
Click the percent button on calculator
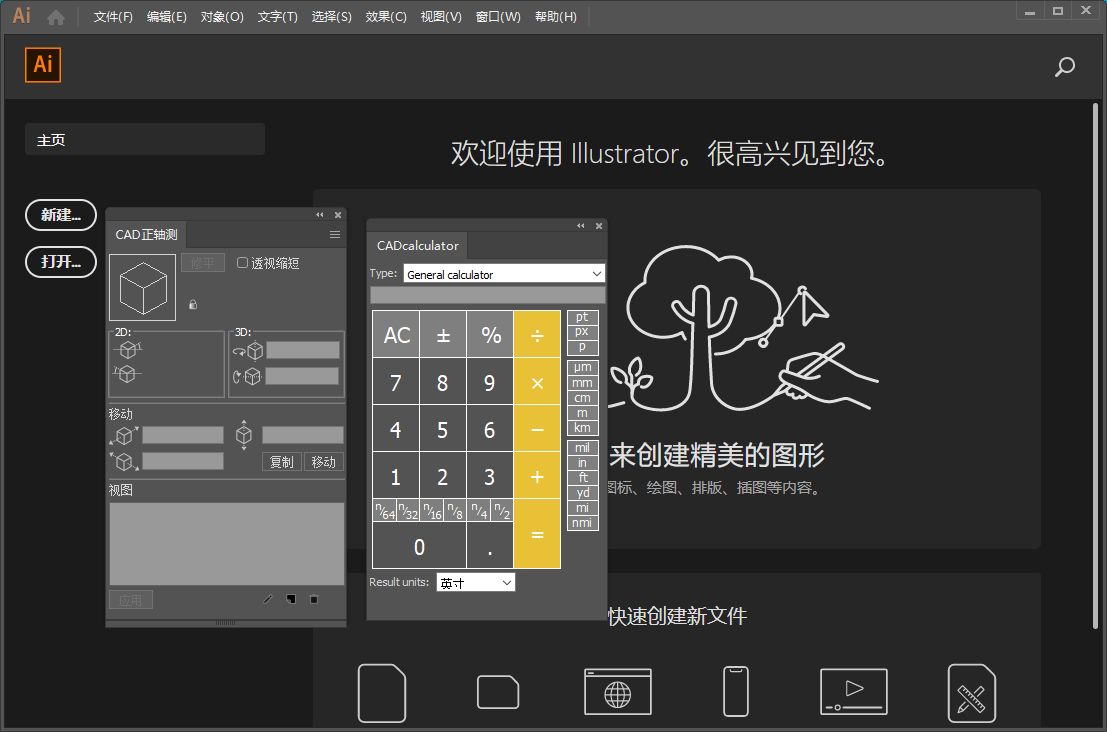click(x=490, y=335)
